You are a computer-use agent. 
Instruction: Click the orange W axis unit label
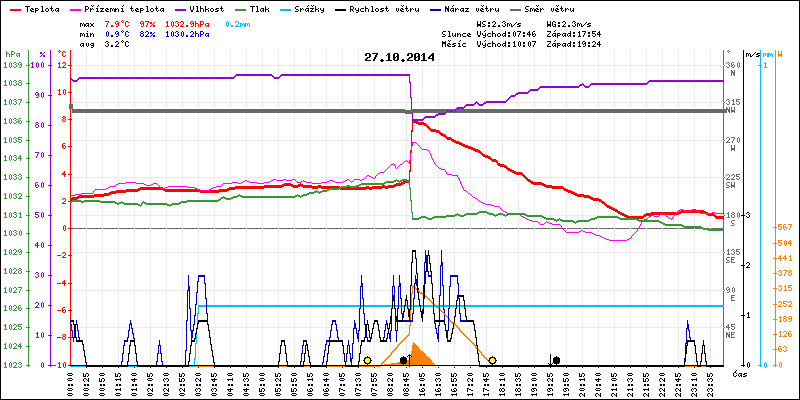pyautogui.click(x=780, y=54)
